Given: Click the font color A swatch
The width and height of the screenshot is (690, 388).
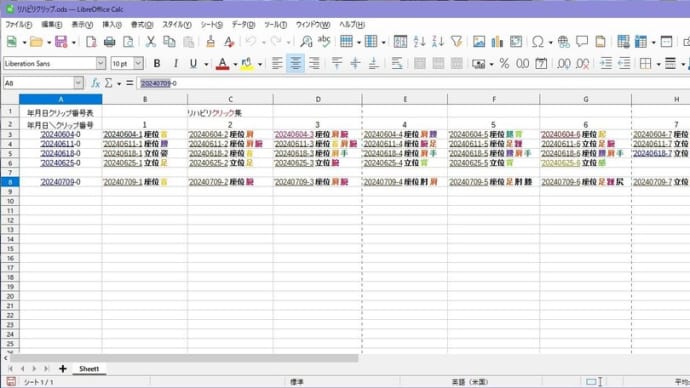Looking at the screenshot, I should (x=222, y=64).
